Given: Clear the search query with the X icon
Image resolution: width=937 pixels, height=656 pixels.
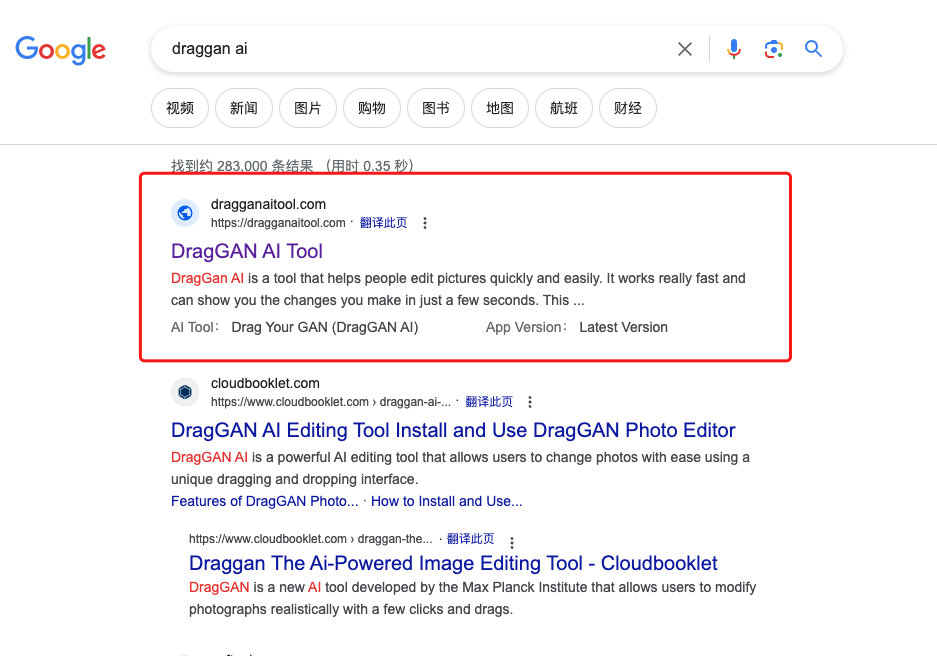Looking at the screenshot, I should (x=685, y=48).
